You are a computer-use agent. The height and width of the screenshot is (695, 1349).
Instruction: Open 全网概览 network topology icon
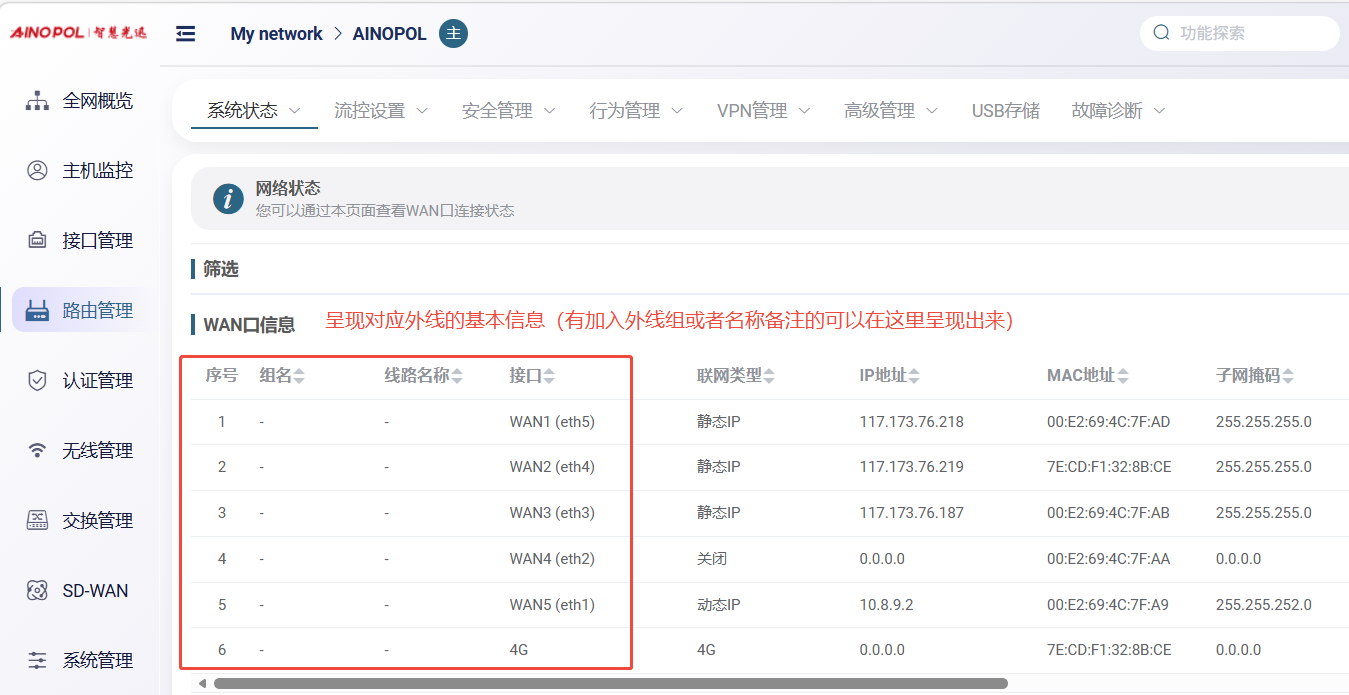pos(37,101)
